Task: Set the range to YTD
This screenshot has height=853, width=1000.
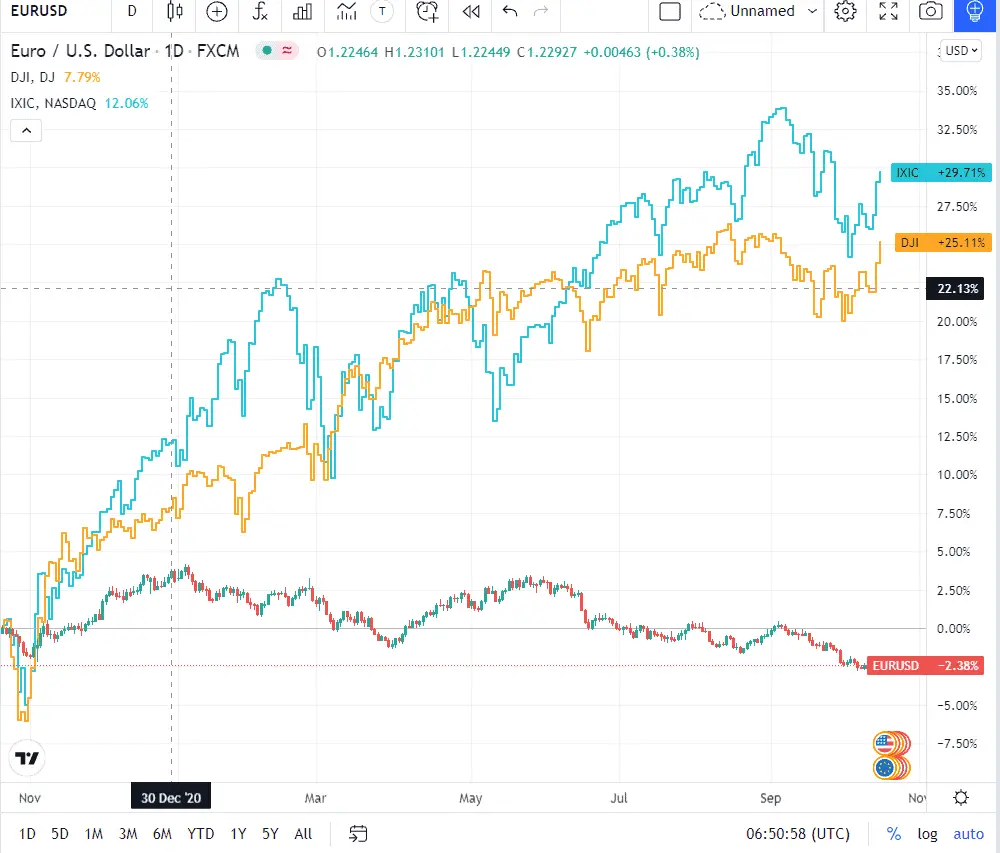Action: tap(201, 833)
